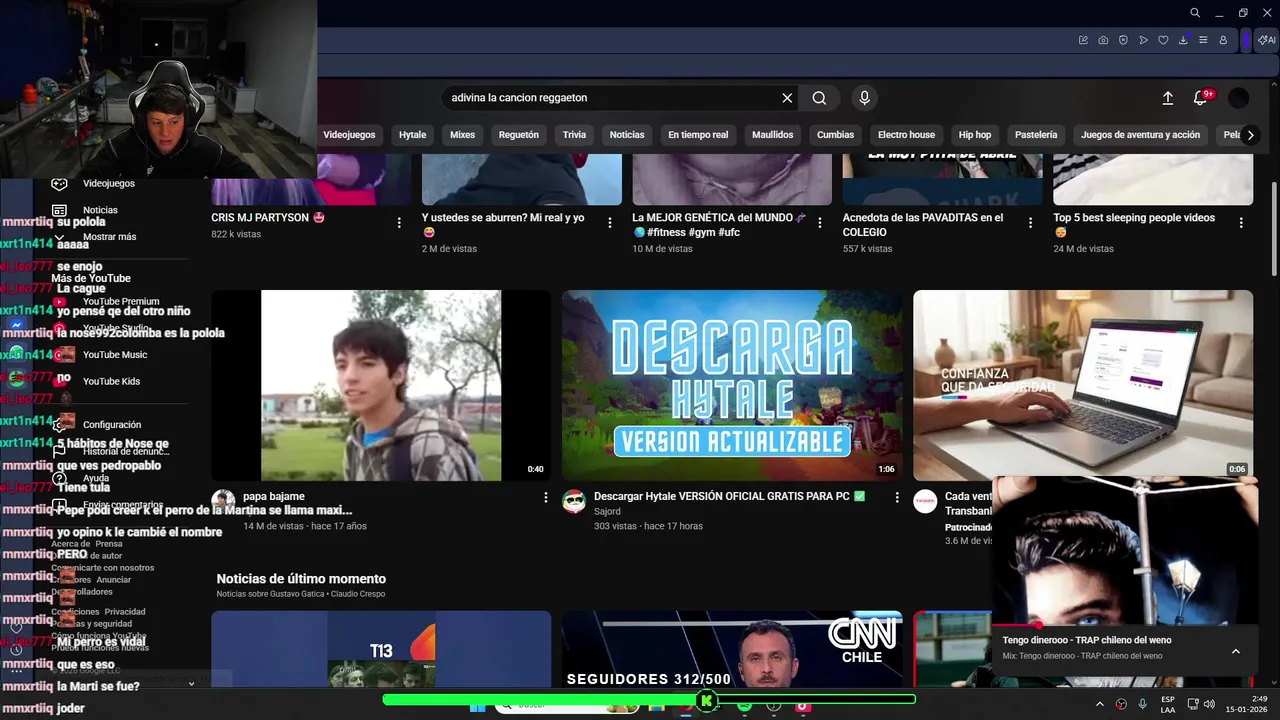Open the browser shield ad-blocker icon
The image size is (1280, 720).
point(1123,40)
